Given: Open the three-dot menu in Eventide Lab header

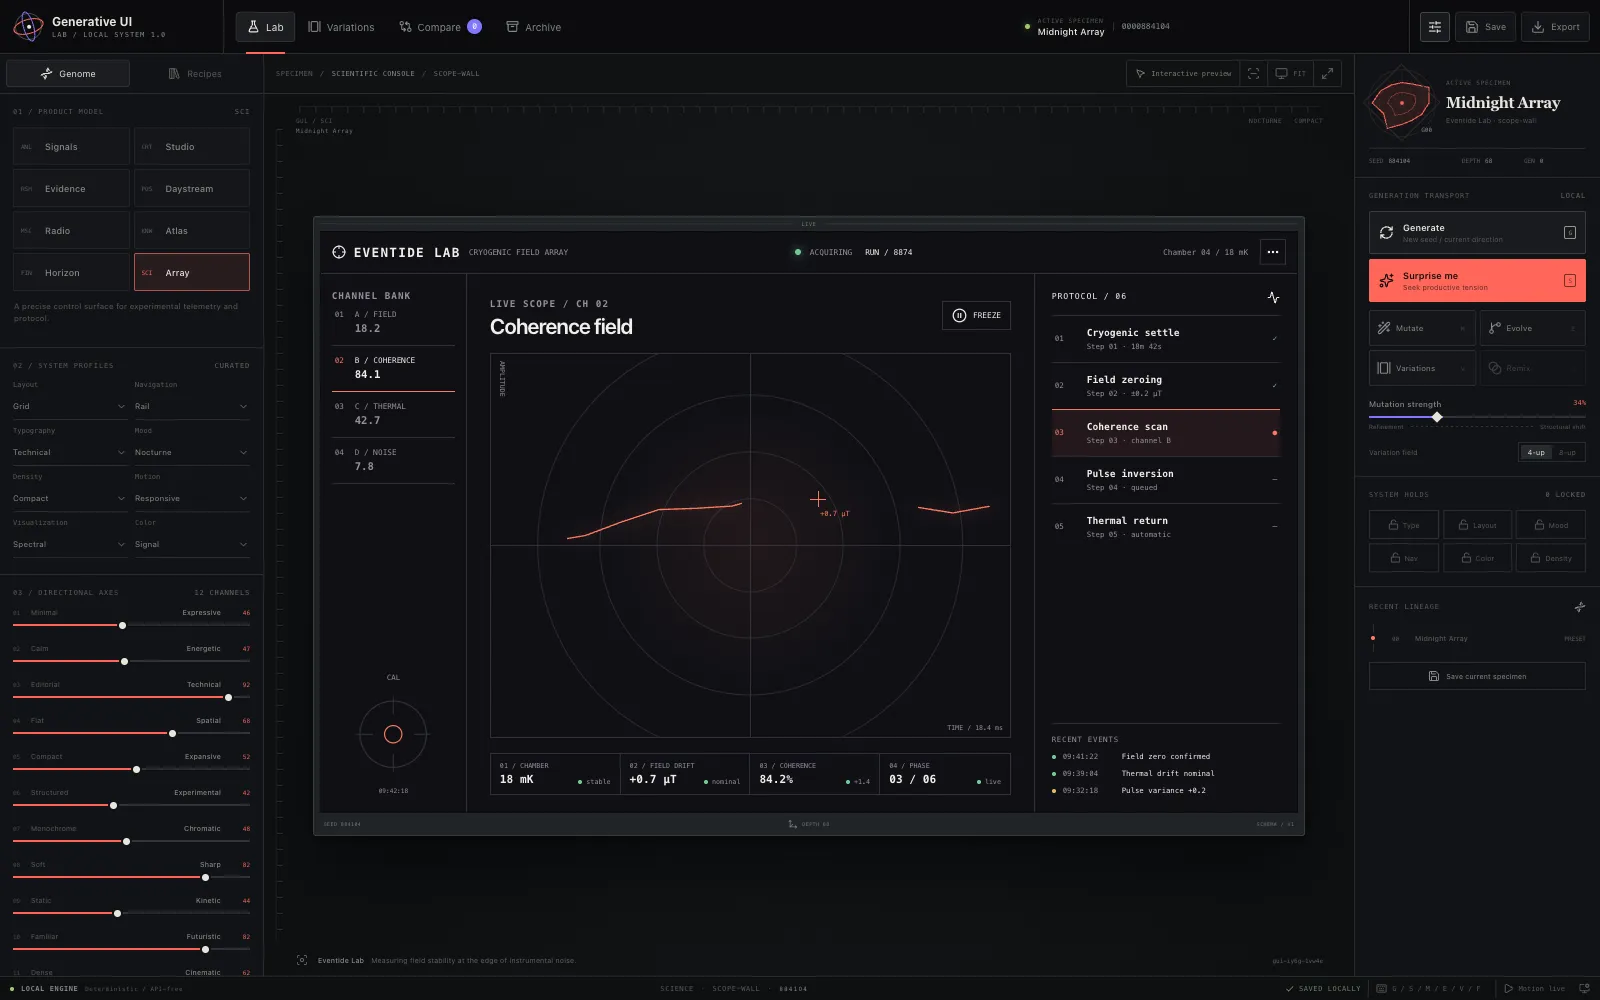Looking at the screenshot, I should [1272, 252].
